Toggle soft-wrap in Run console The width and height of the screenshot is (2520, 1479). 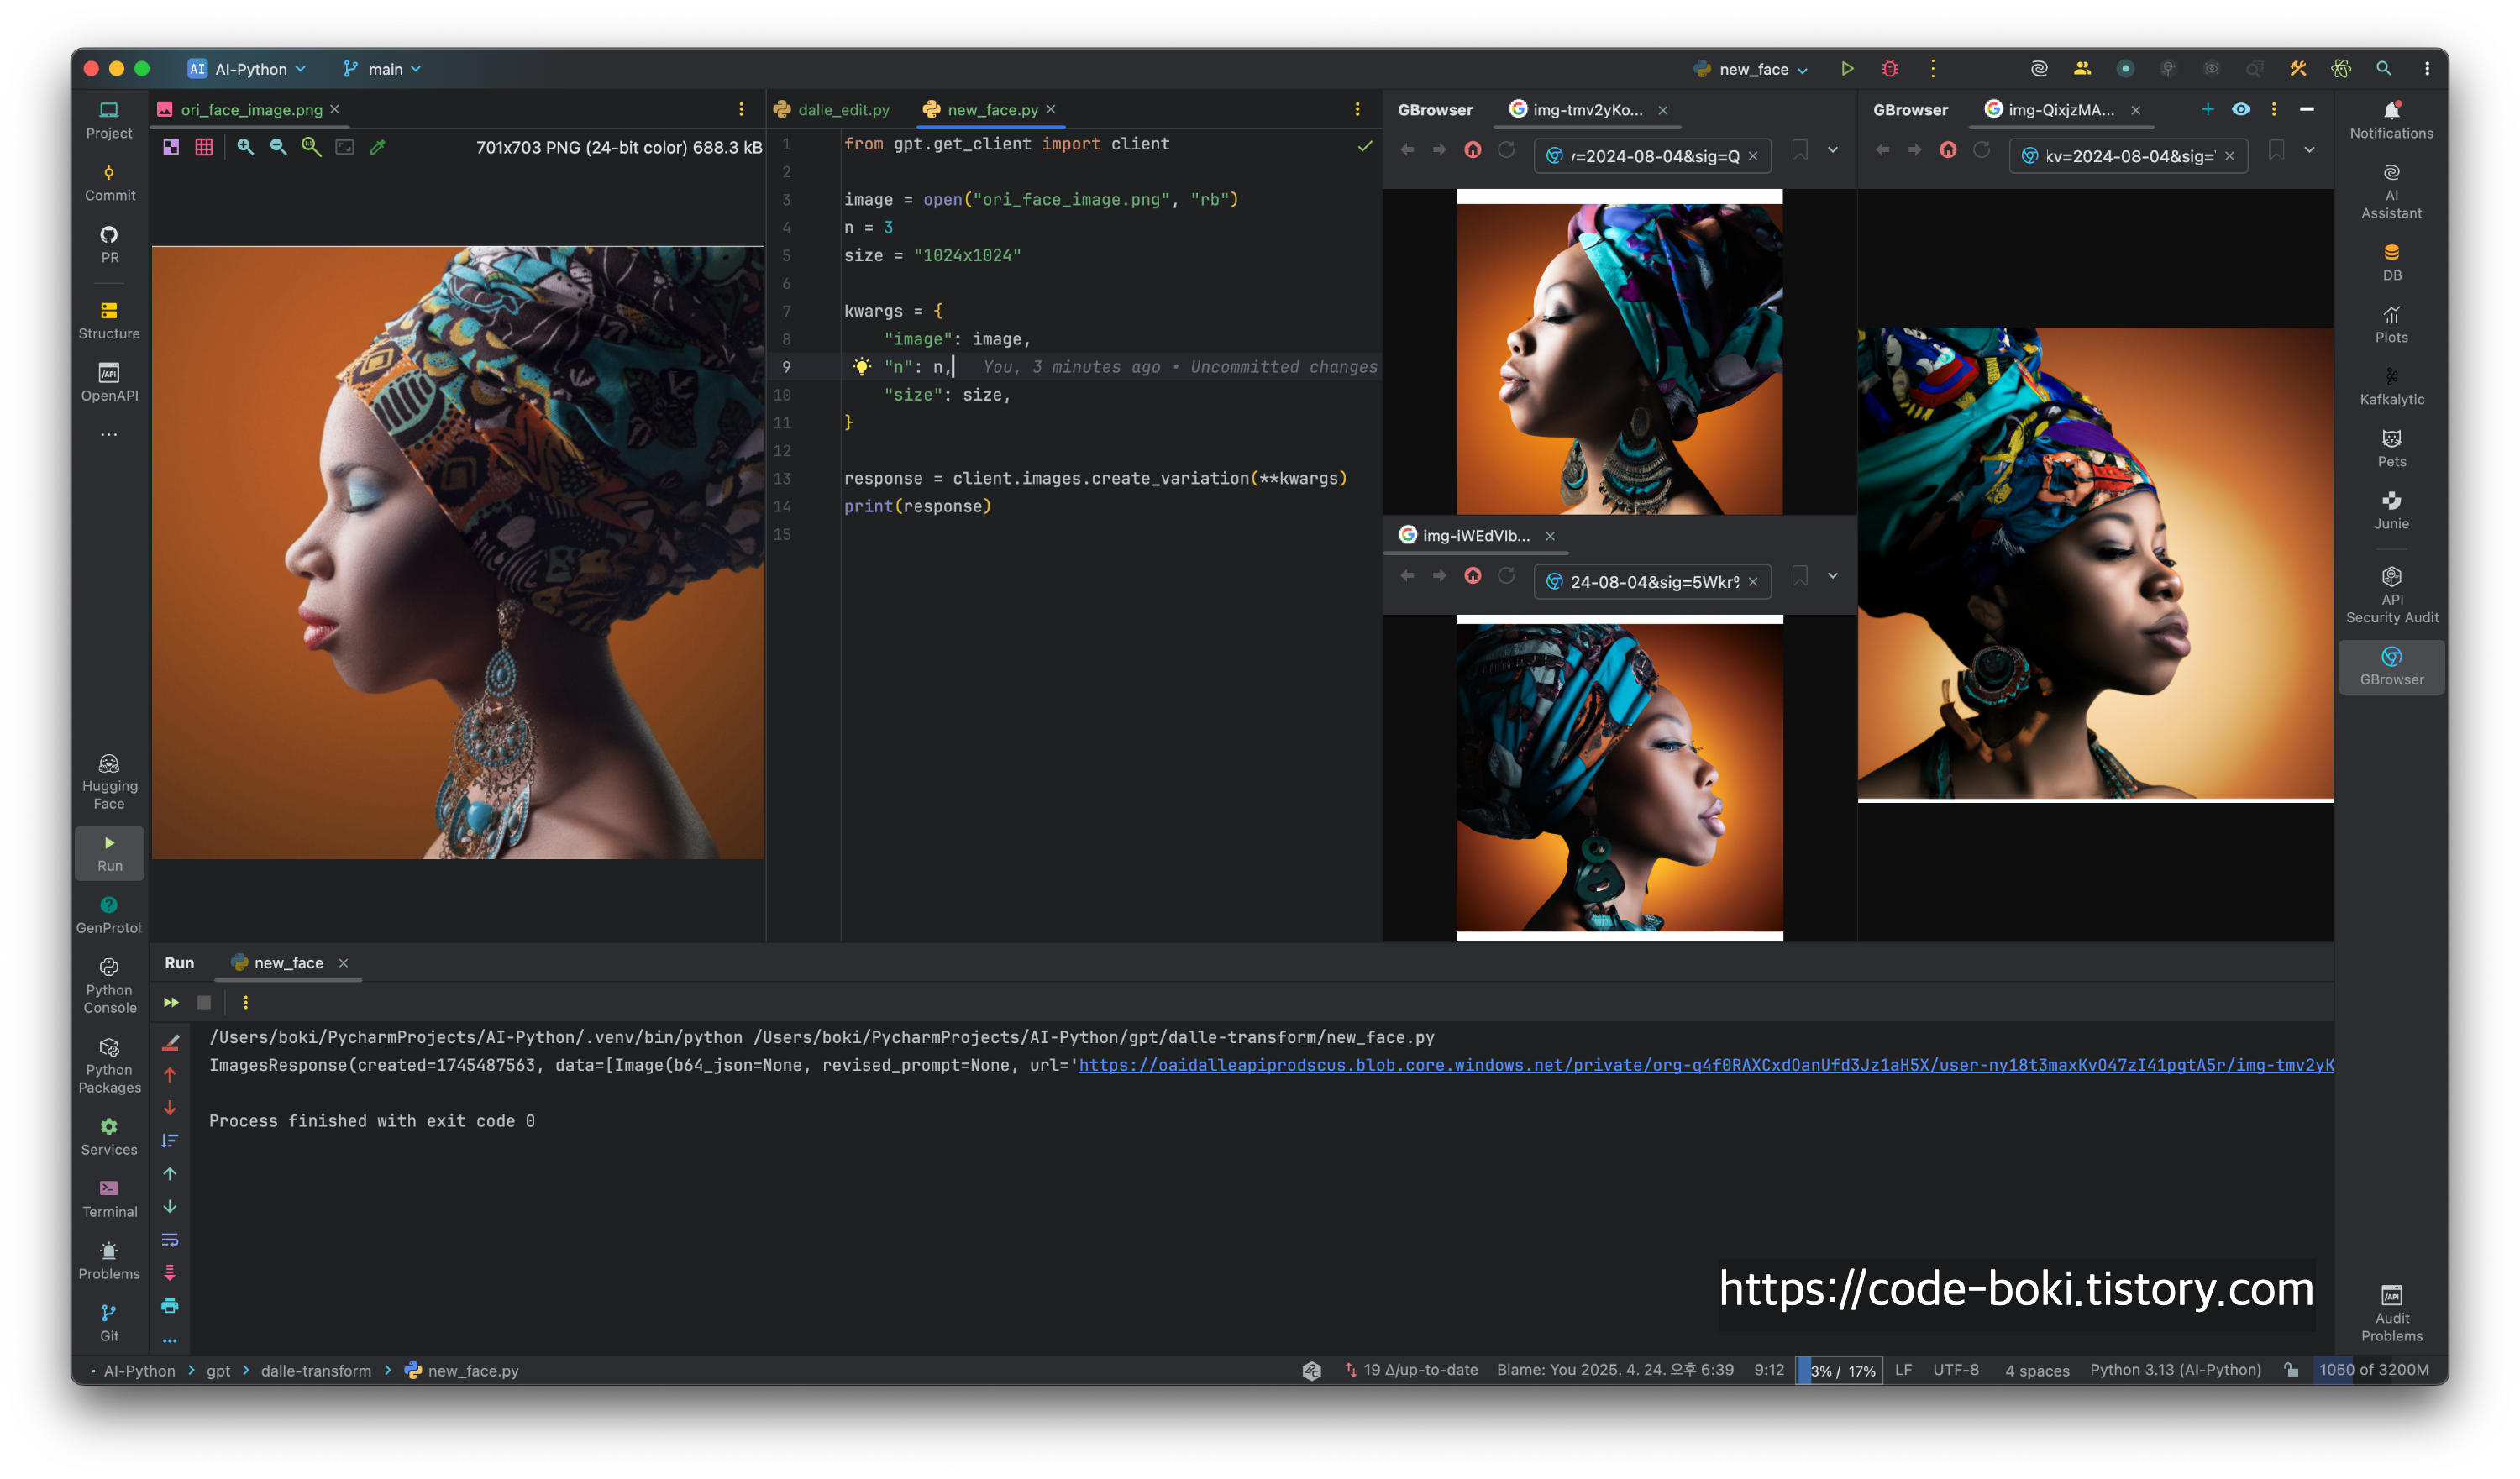pyautogui.click(x=170, y=1239)
